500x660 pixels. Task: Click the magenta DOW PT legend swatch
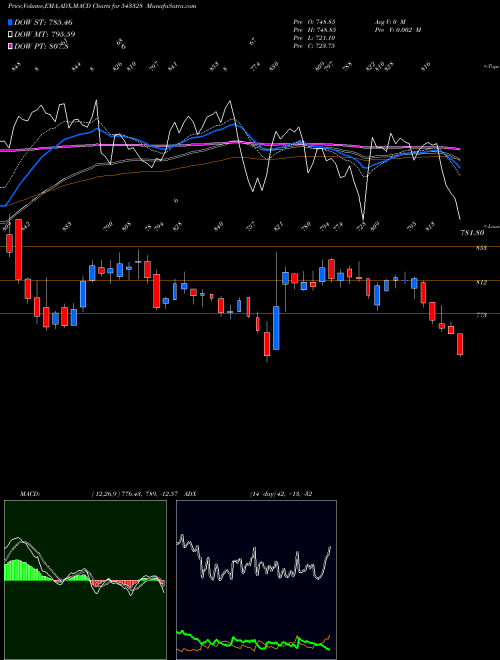10,46
